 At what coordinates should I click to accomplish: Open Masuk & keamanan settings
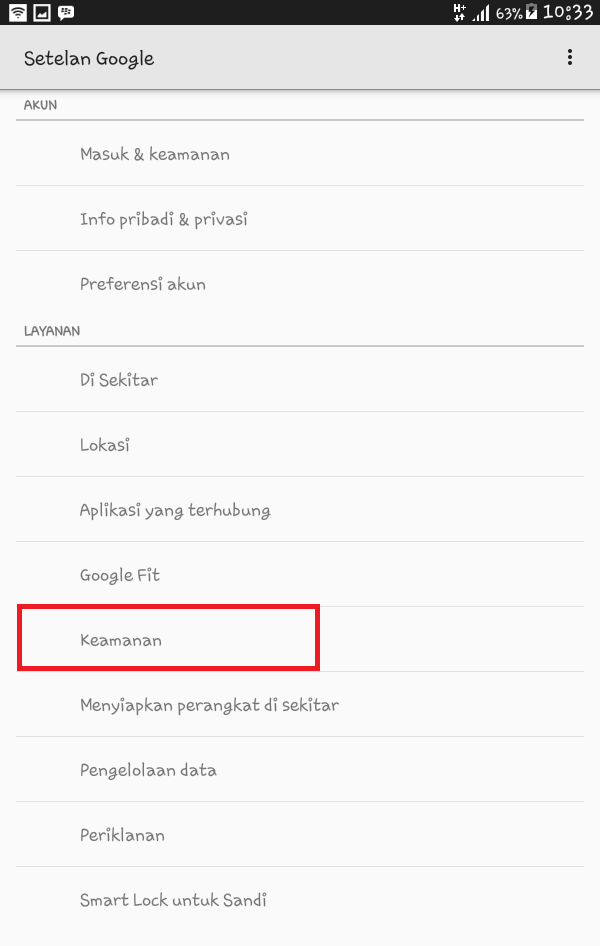coord(155,154)
